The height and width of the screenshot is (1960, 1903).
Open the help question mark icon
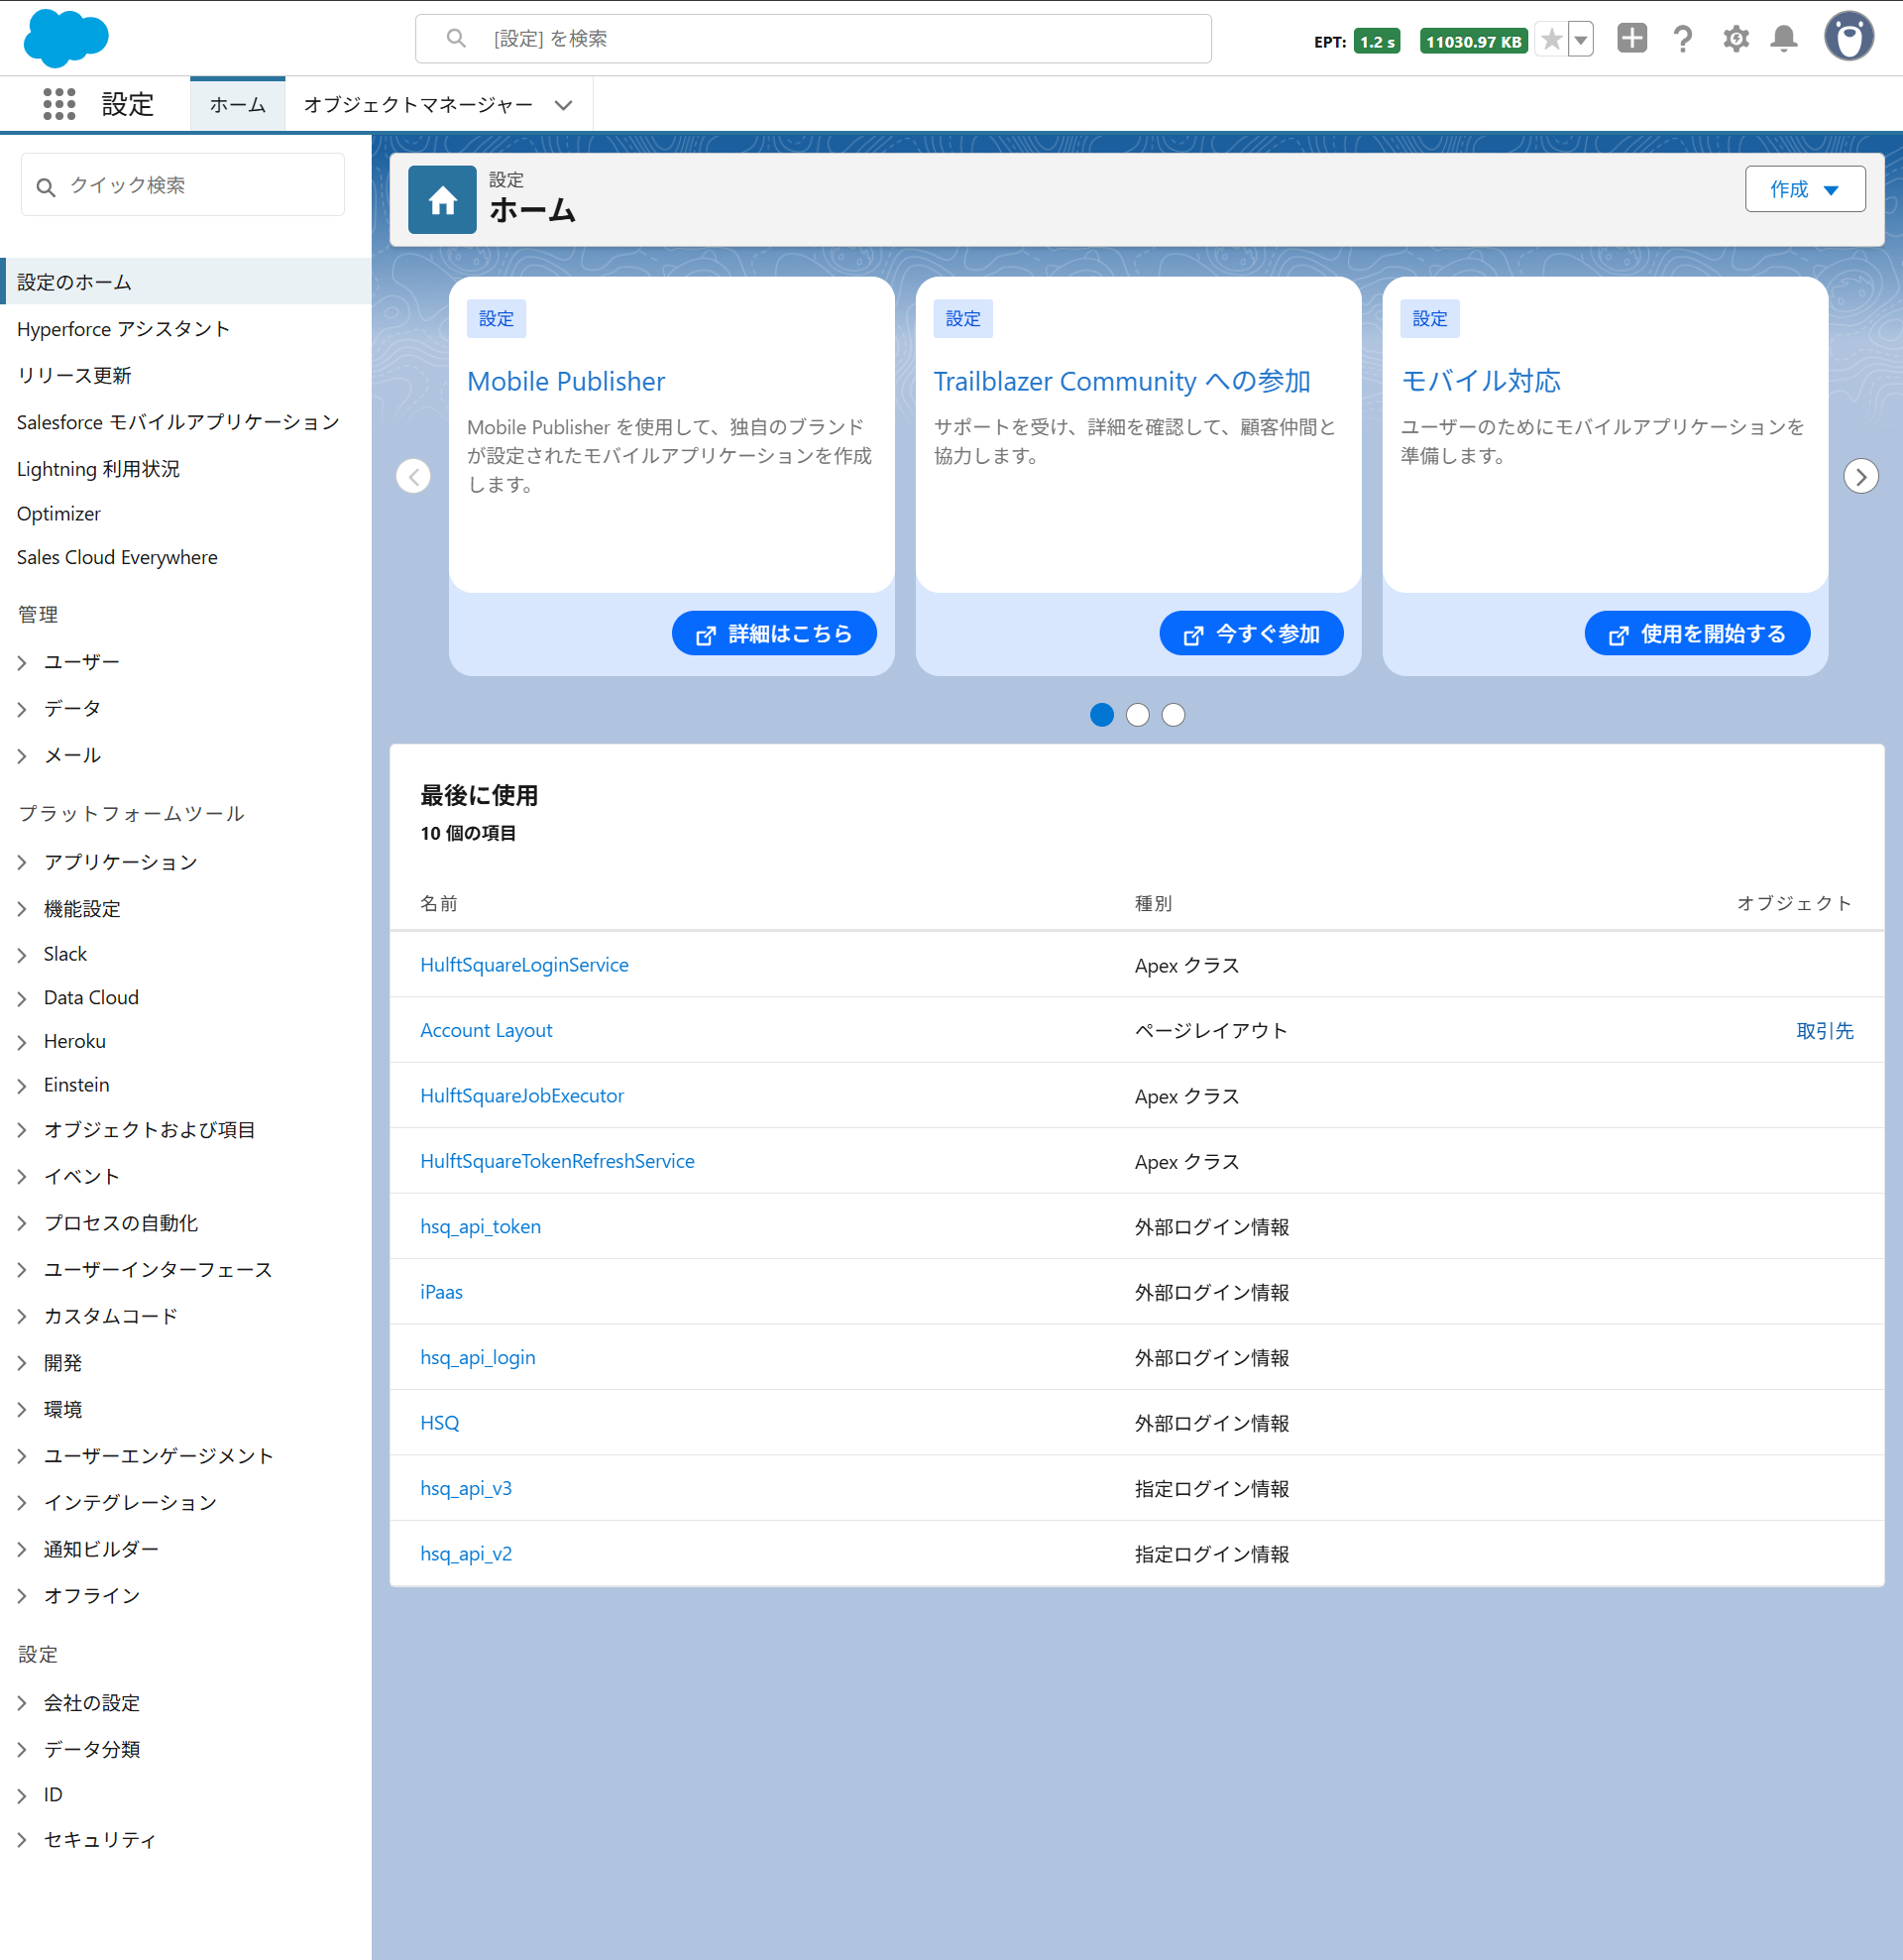pyautogui.click(x=1683, y=39)
